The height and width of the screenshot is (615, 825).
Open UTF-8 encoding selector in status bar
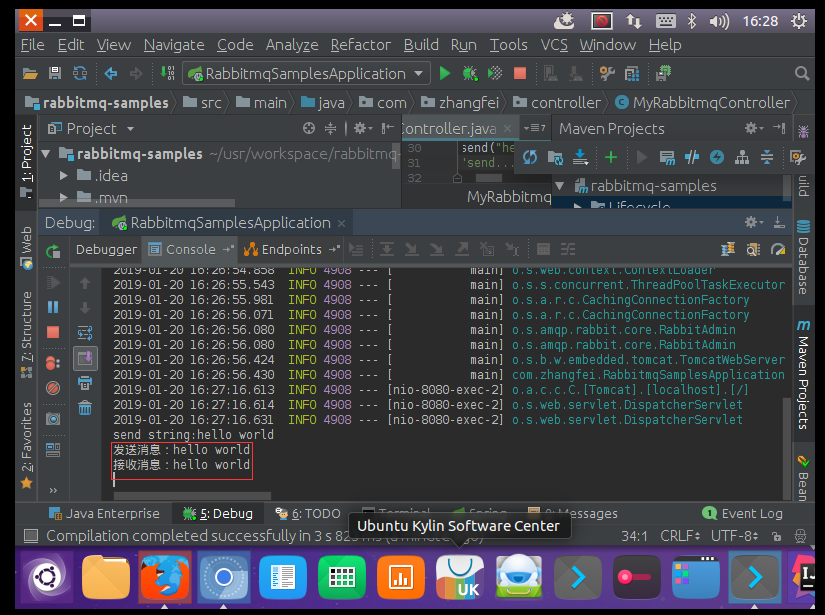tap(735, 536)
